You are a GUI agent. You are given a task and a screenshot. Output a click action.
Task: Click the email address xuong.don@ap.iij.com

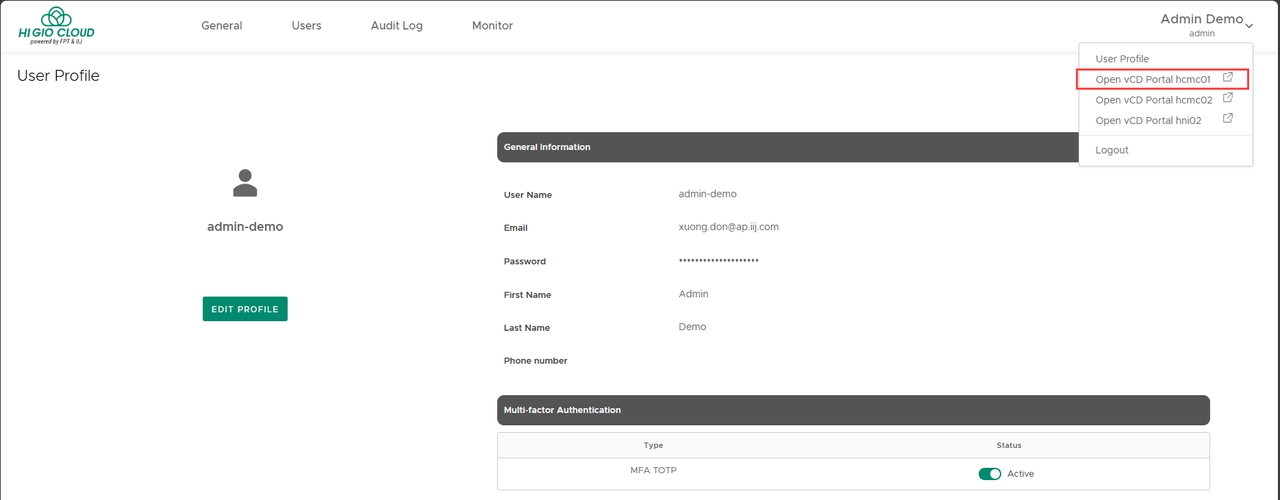click(x=728, y=227)
